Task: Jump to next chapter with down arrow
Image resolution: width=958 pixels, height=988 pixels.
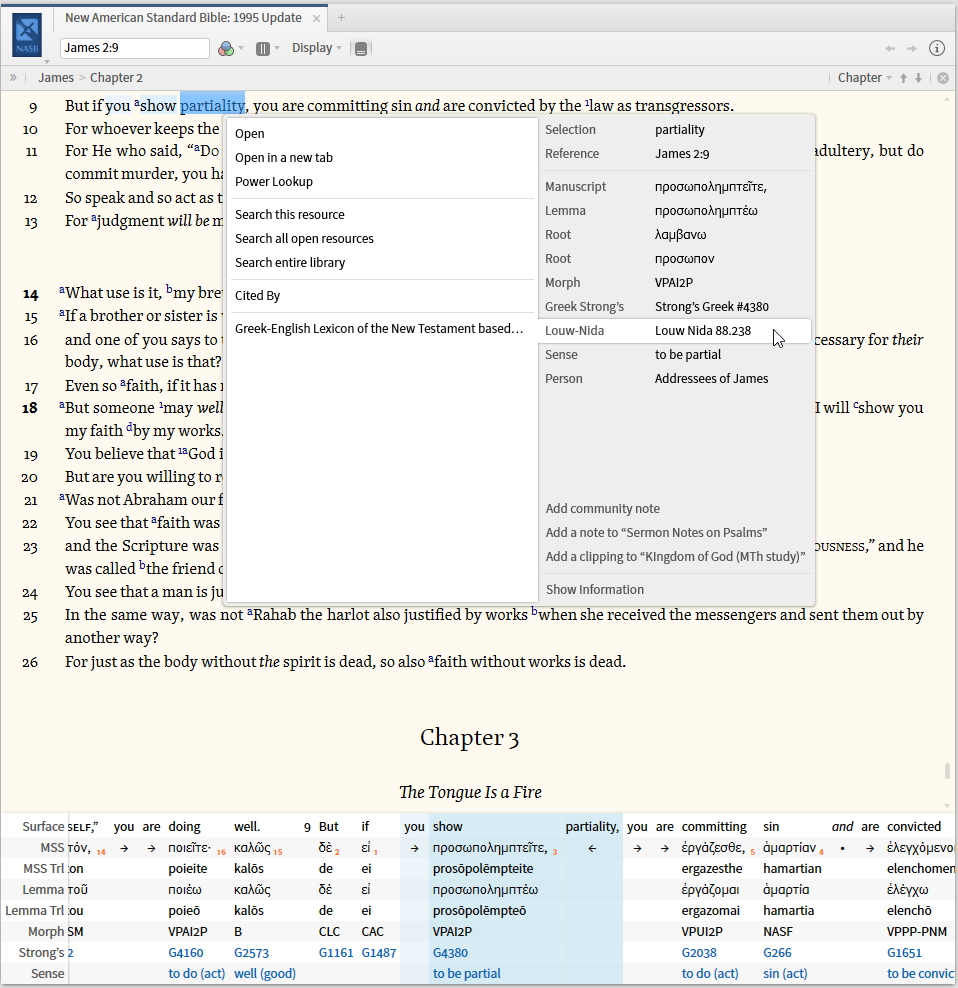Action: [918, 78]
